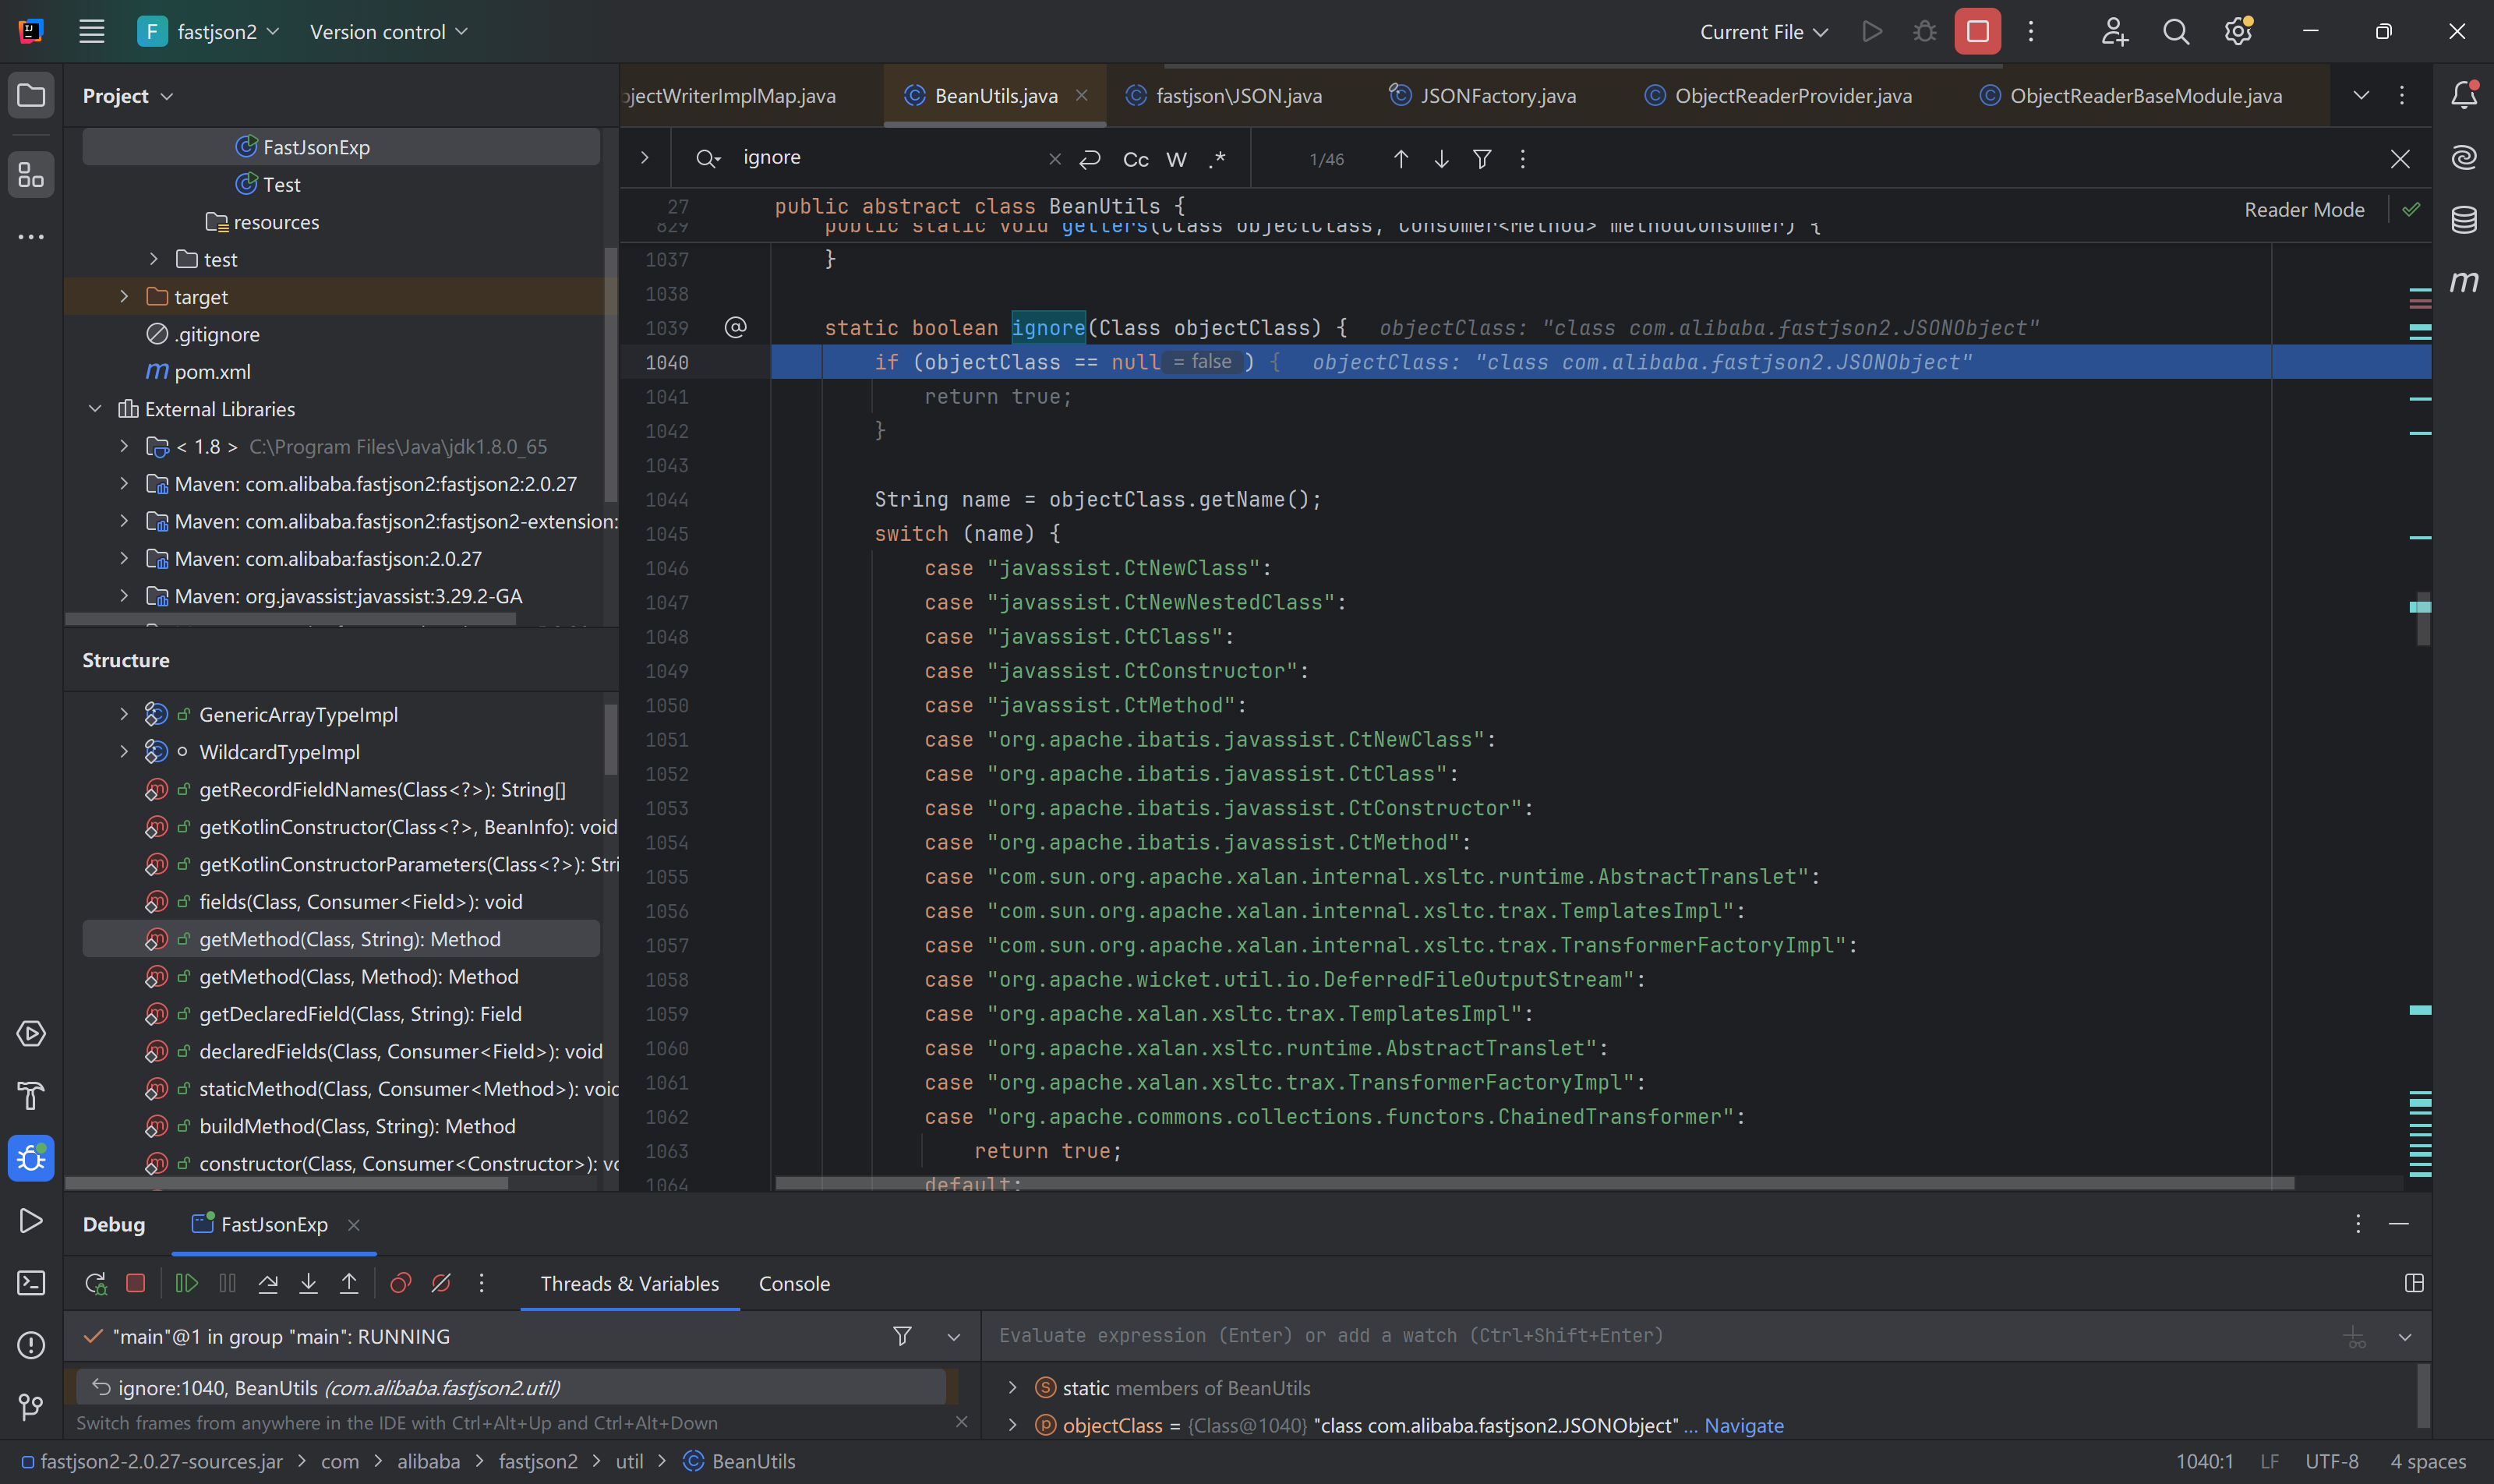Open the Database tool window

(x=2464, y=219)
